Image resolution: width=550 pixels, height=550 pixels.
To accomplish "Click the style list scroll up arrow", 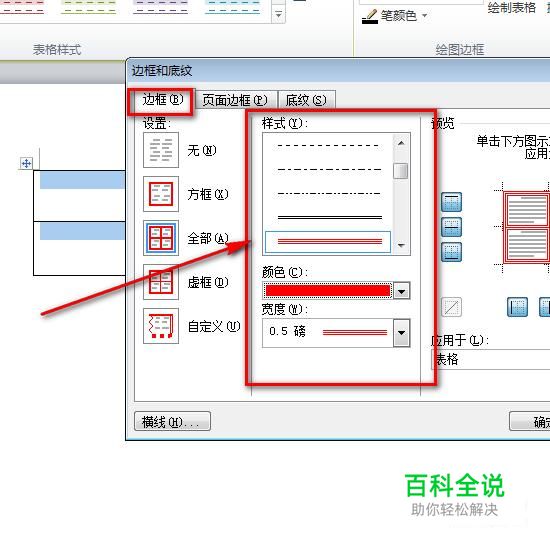I will (x=401, y=143).
